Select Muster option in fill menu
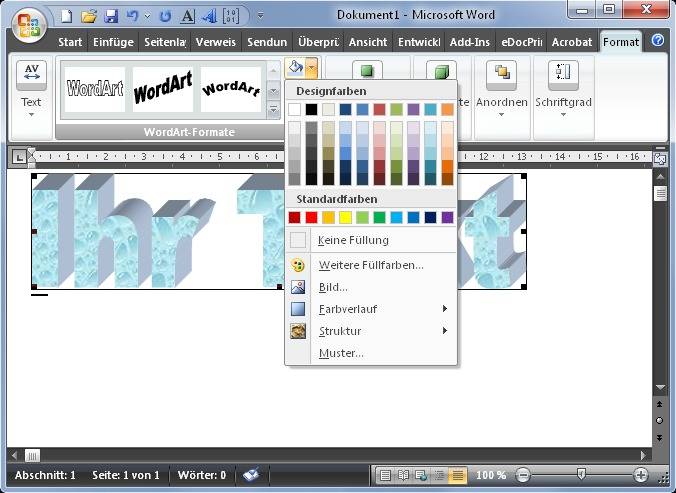Viewport: 676px width, 493px height. [341, 353]
